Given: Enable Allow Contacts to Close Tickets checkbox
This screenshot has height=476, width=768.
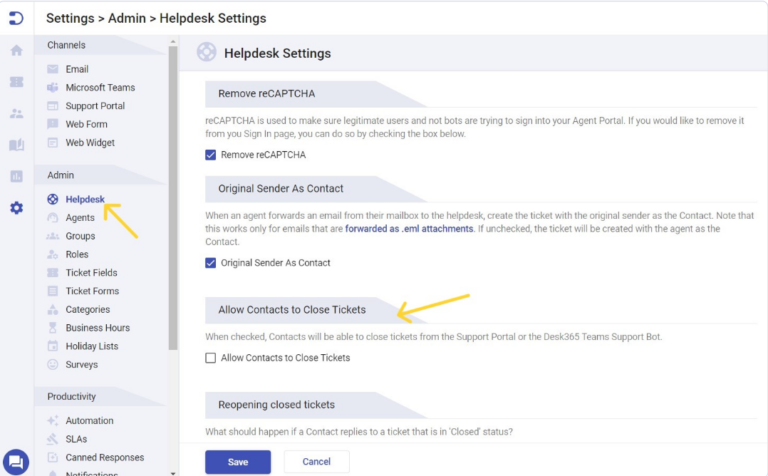Looking at the screenshot, I should (210, 358).
